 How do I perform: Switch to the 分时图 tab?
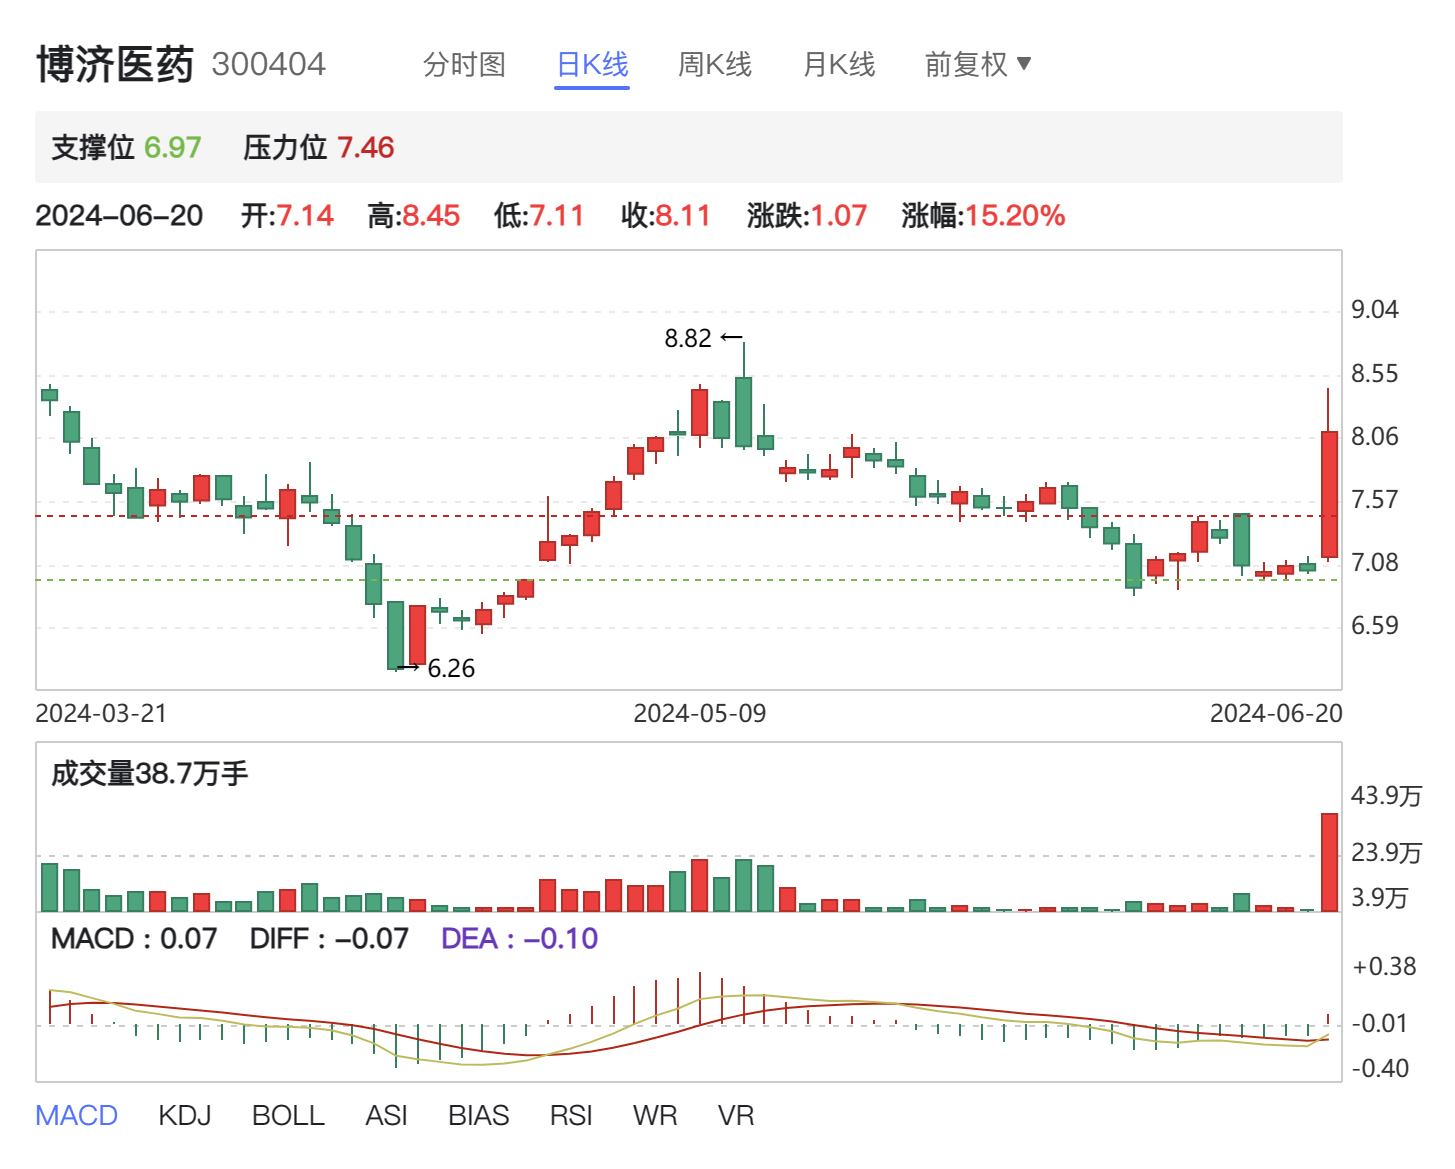464,65
